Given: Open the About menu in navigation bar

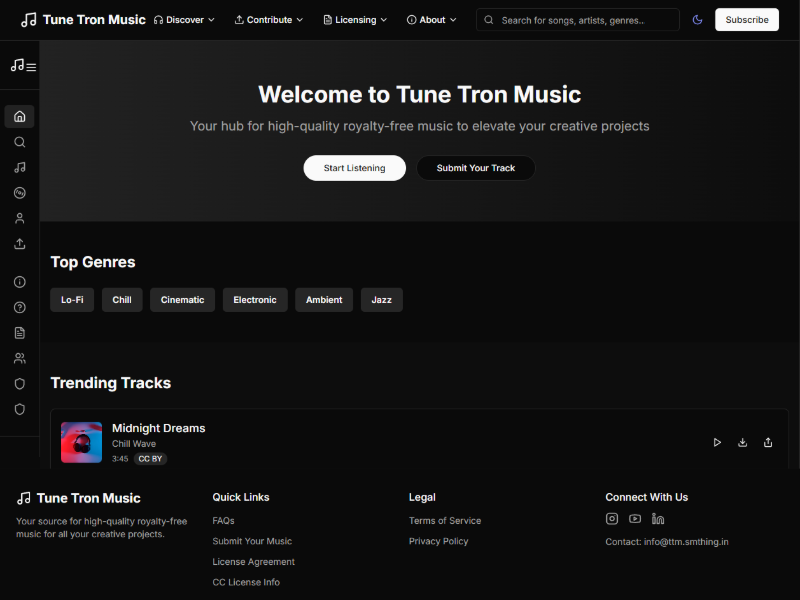Looking at the screenshot, I should point(431,20).
